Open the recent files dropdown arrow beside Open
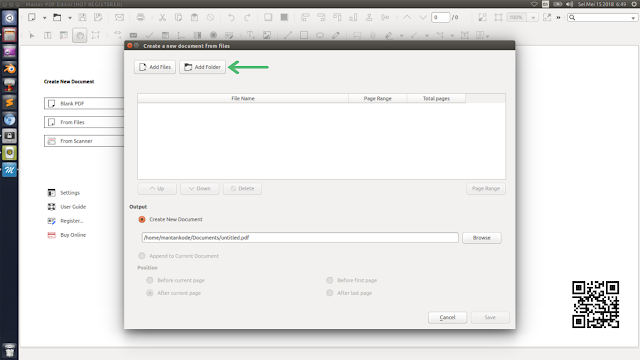Image resolution: width=640 pixels, height=360 pixels. (70, 18)
